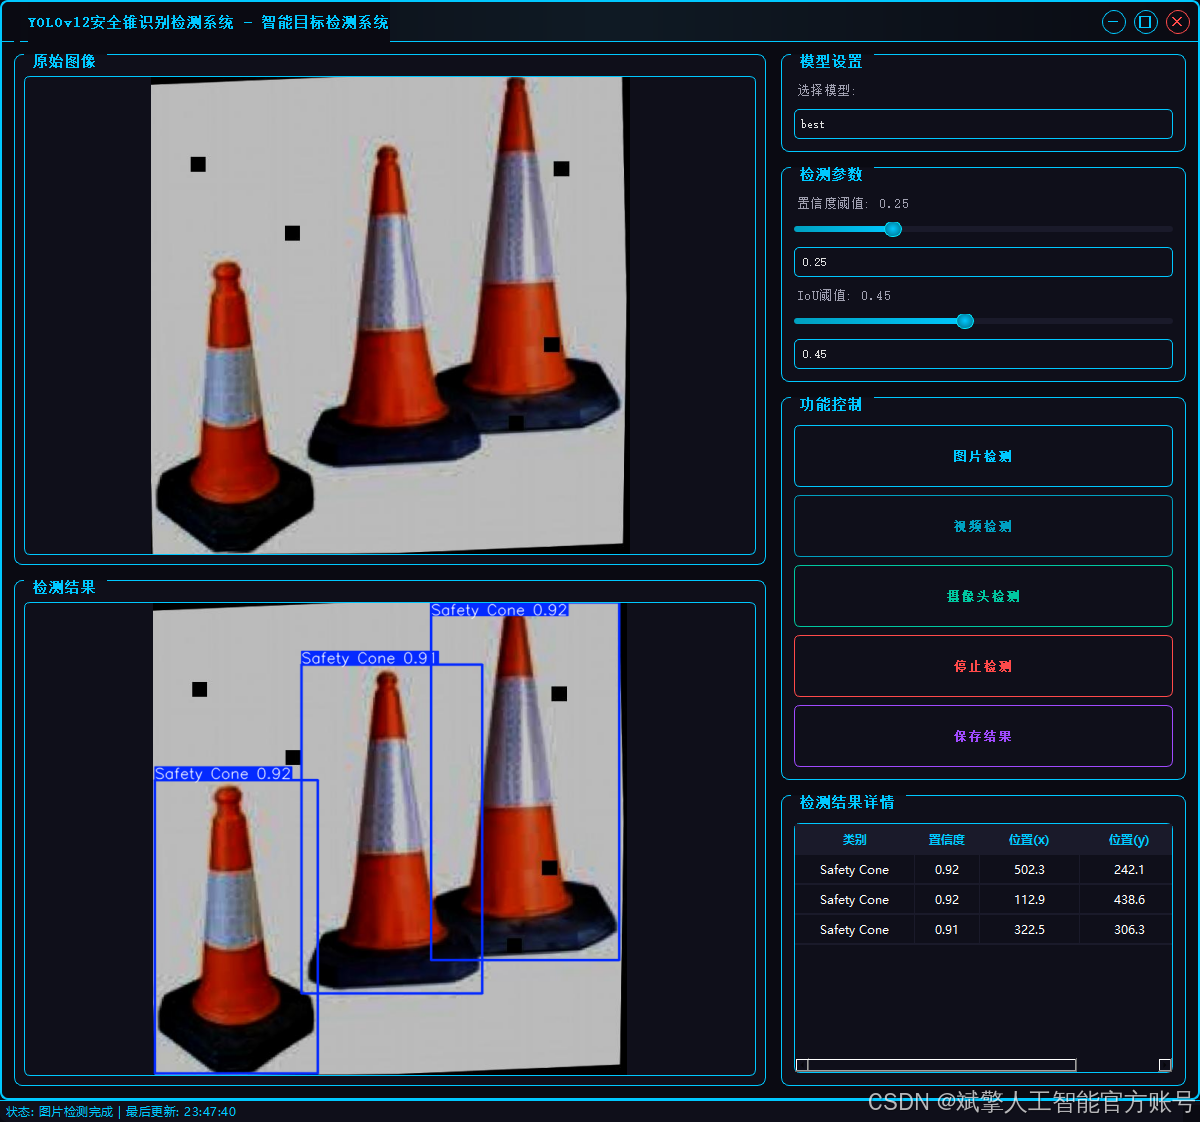
Task: Focus the IoU value field showing 0.45
Action: click(983, 354)
